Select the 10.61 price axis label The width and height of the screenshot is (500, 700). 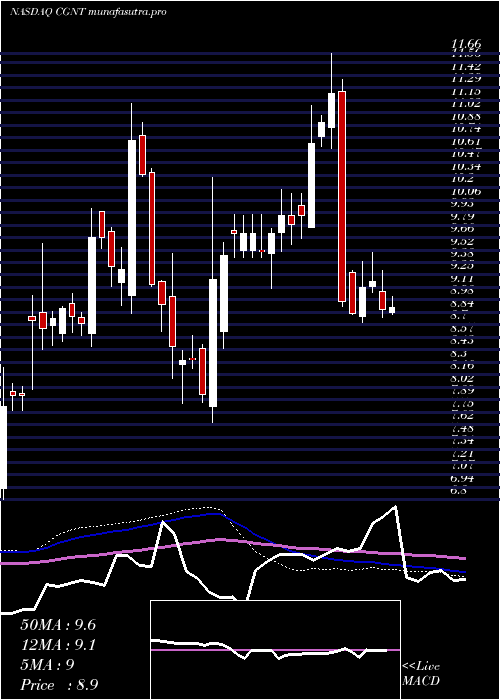(x=466, y=142)
